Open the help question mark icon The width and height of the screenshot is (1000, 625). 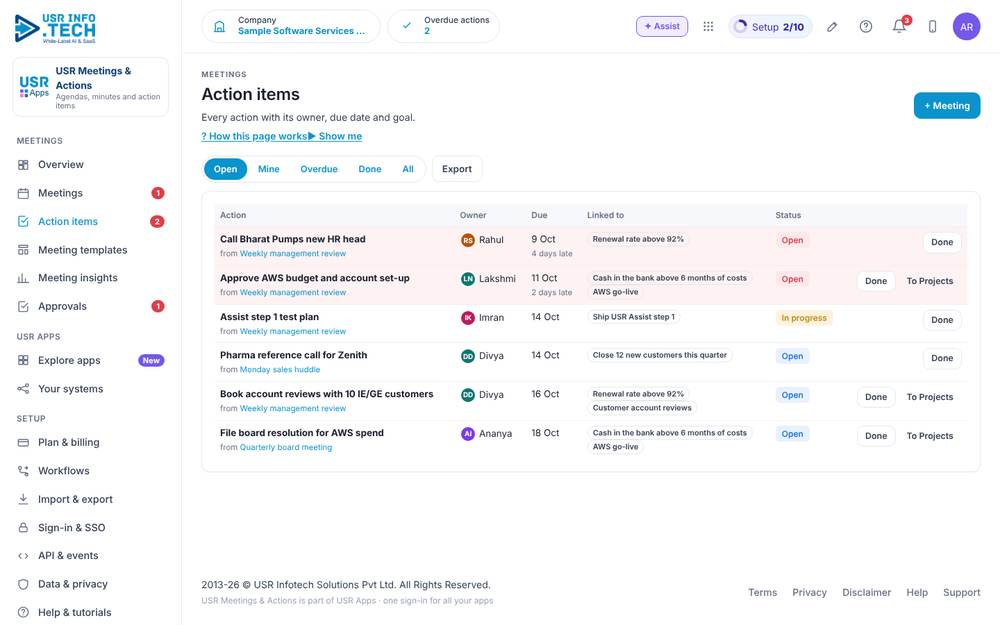(x=865, y=26)
